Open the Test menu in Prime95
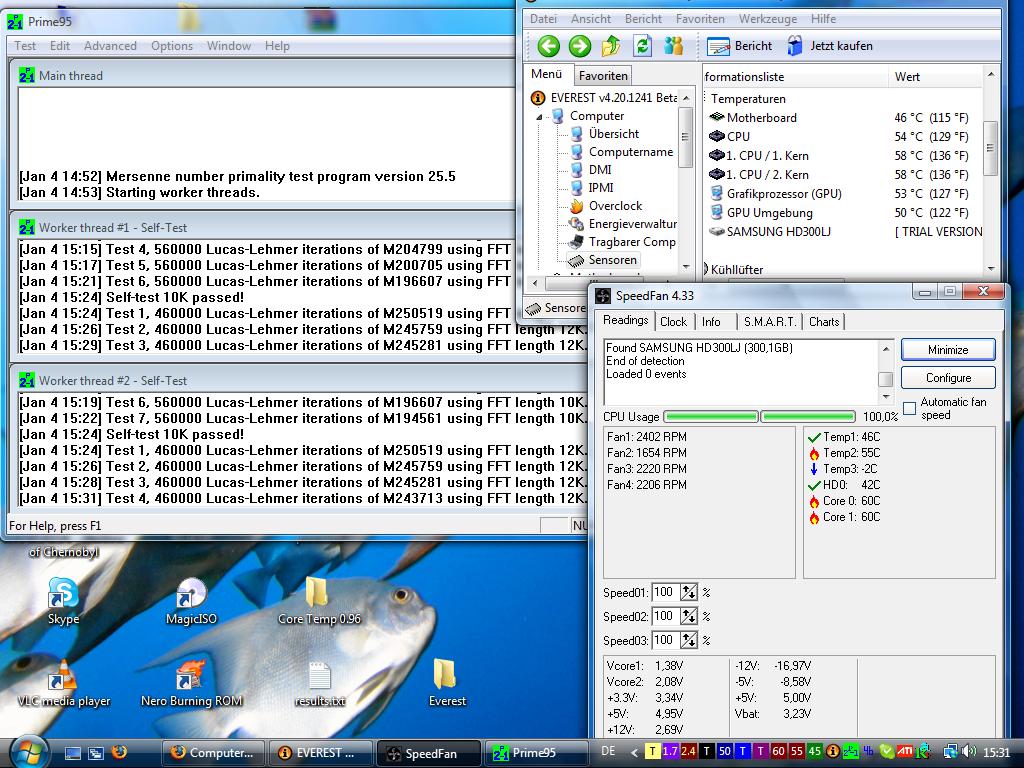1024x768 pixels. pyautogui.click(x=25, y=46)
